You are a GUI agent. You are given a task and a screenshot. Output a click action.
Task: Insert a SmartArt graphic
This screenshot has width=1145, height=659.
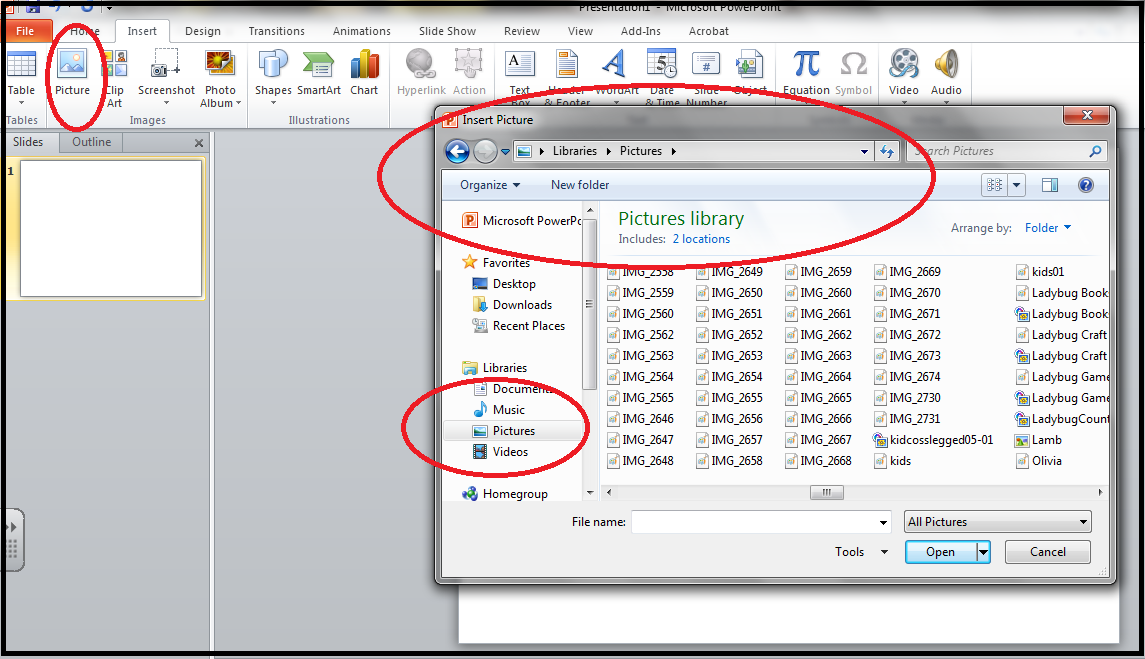[x=319, y=73]
